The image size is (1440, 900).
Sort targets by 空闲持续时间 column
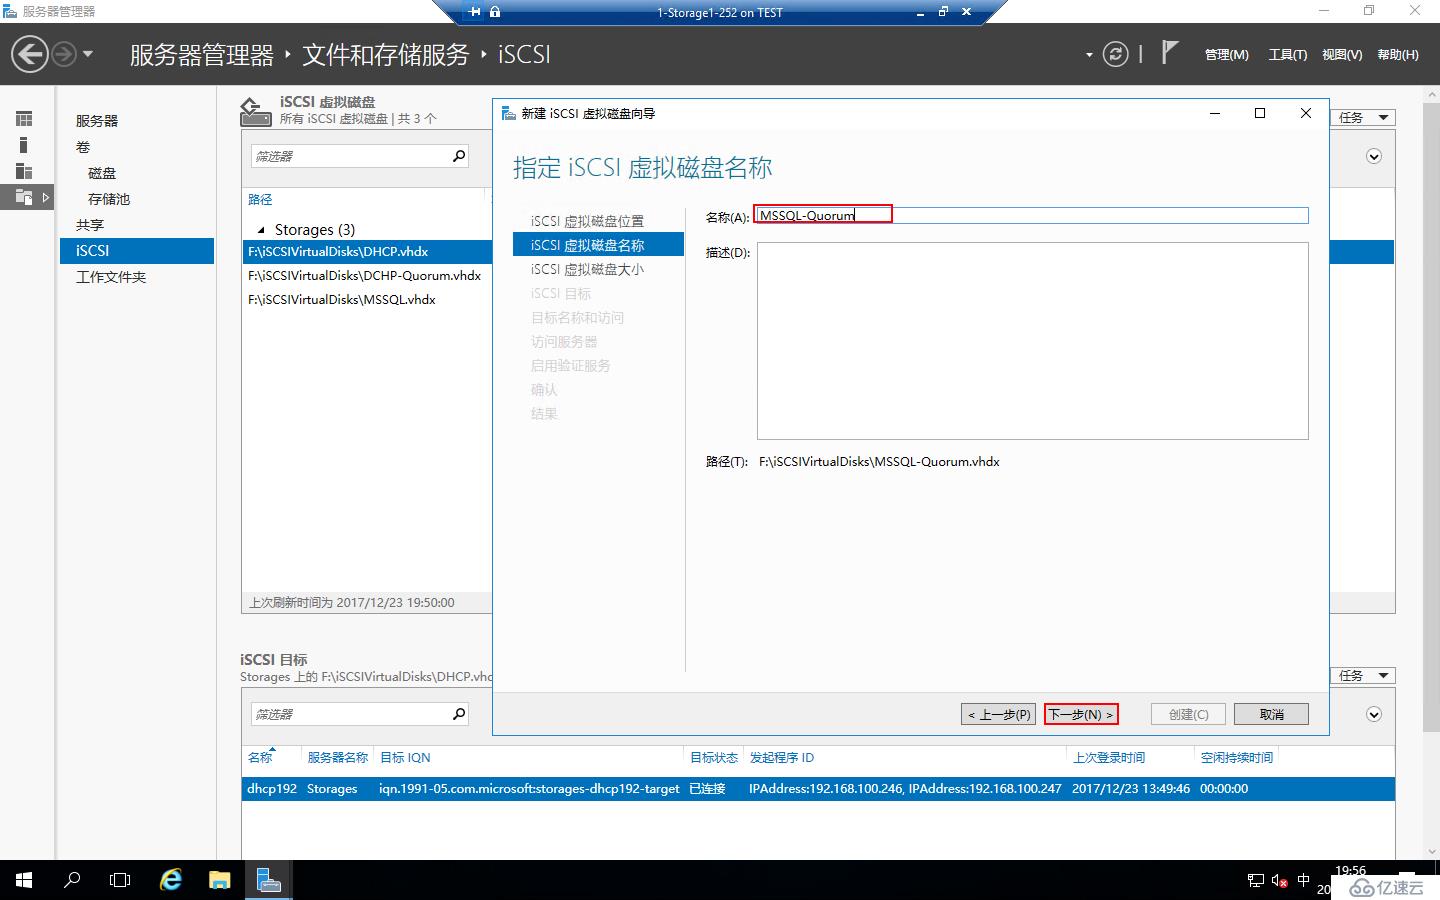click(1237, 758)
